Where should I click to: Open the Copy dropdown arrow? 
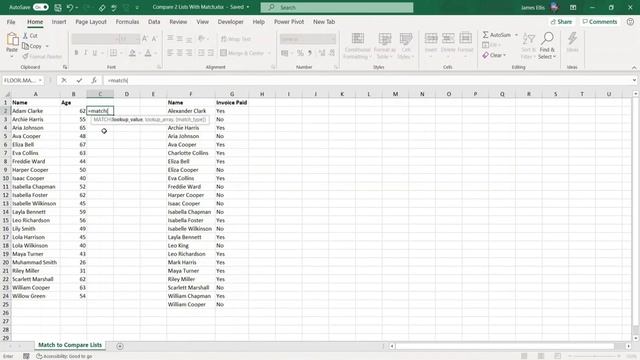(47, 46)
